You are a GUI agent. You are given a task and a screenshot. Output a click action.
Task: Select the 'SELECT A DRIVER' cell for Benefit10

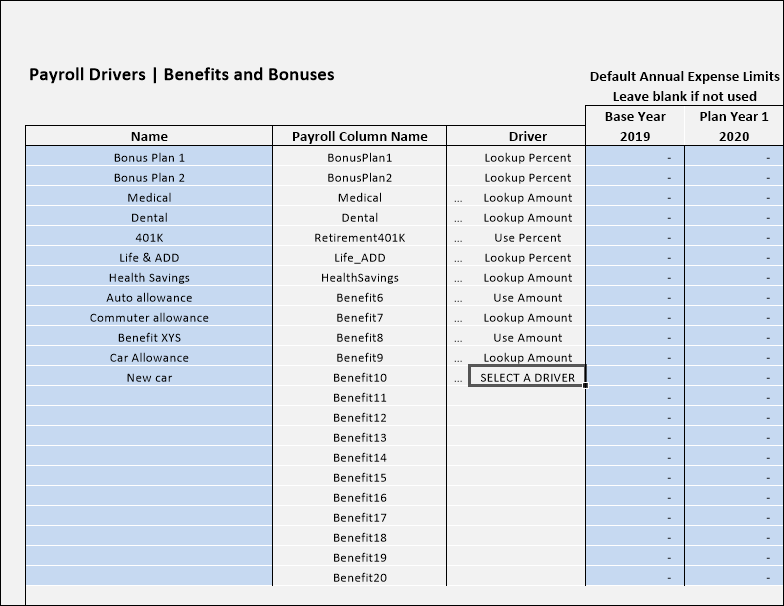[x=527, y=376]
